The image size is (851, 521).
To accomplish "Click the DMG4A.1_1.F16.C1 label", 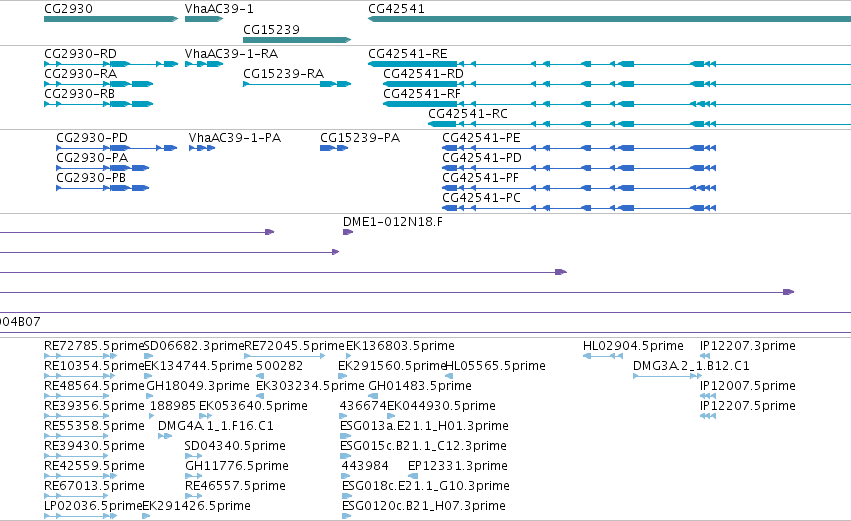I will [x=216, y=427].
